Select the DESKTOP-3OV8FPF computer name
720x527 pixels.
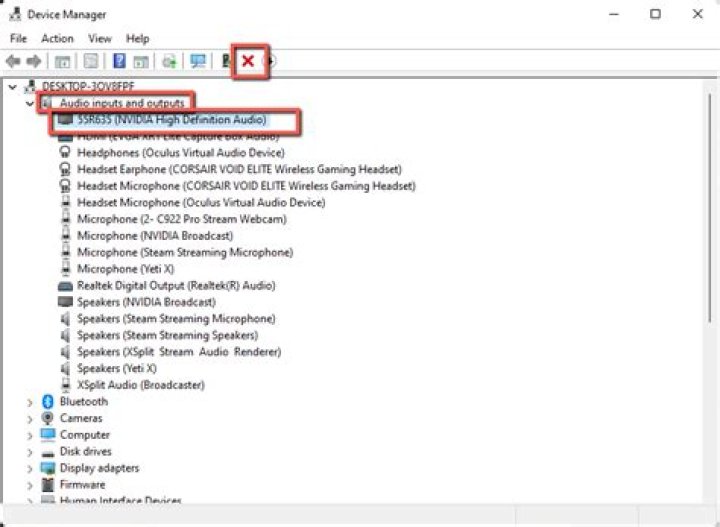point(88,86)
